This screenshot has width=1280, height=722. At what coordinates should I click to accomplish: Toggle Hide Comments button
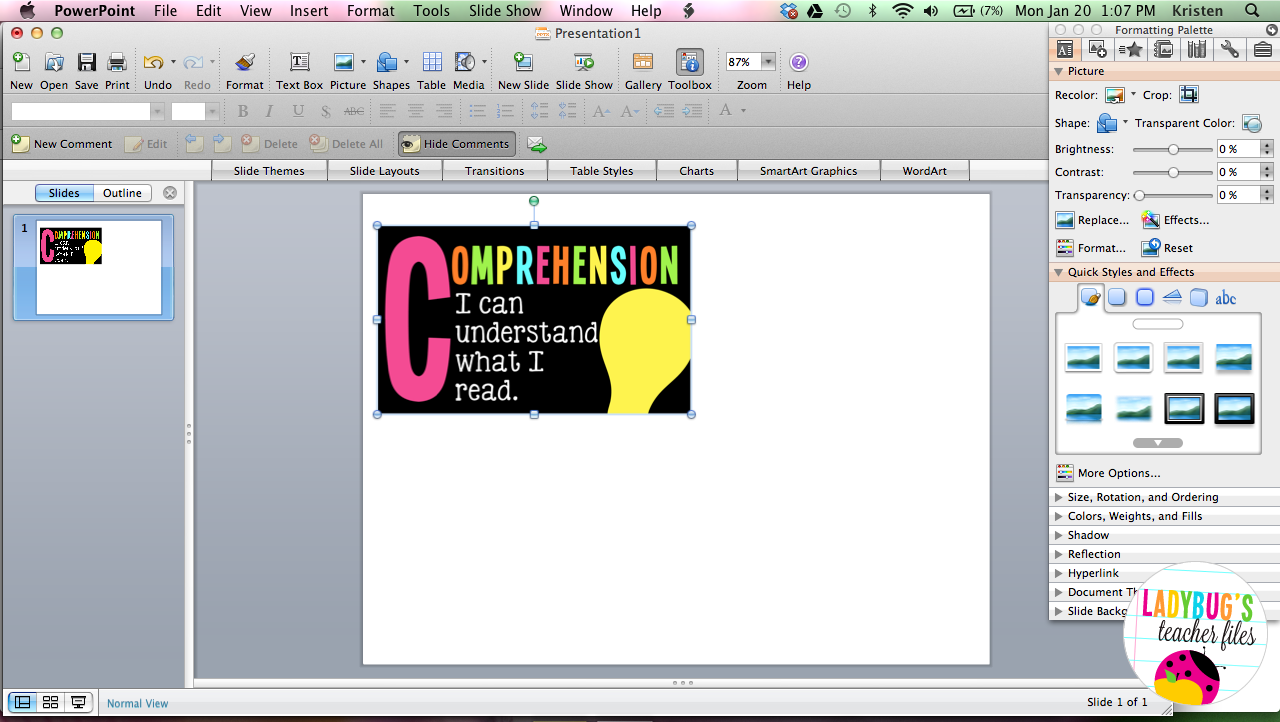pos(457,144)
